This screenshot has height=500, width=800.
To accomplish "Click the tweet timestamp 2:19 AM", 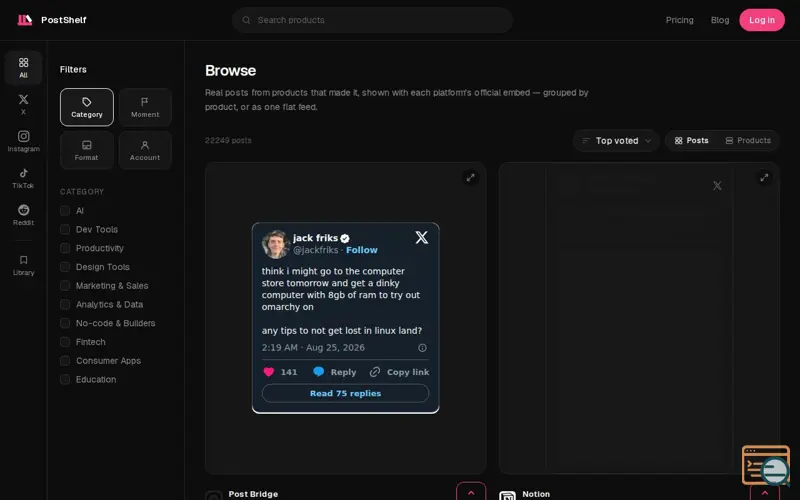I will click(313, 348).
